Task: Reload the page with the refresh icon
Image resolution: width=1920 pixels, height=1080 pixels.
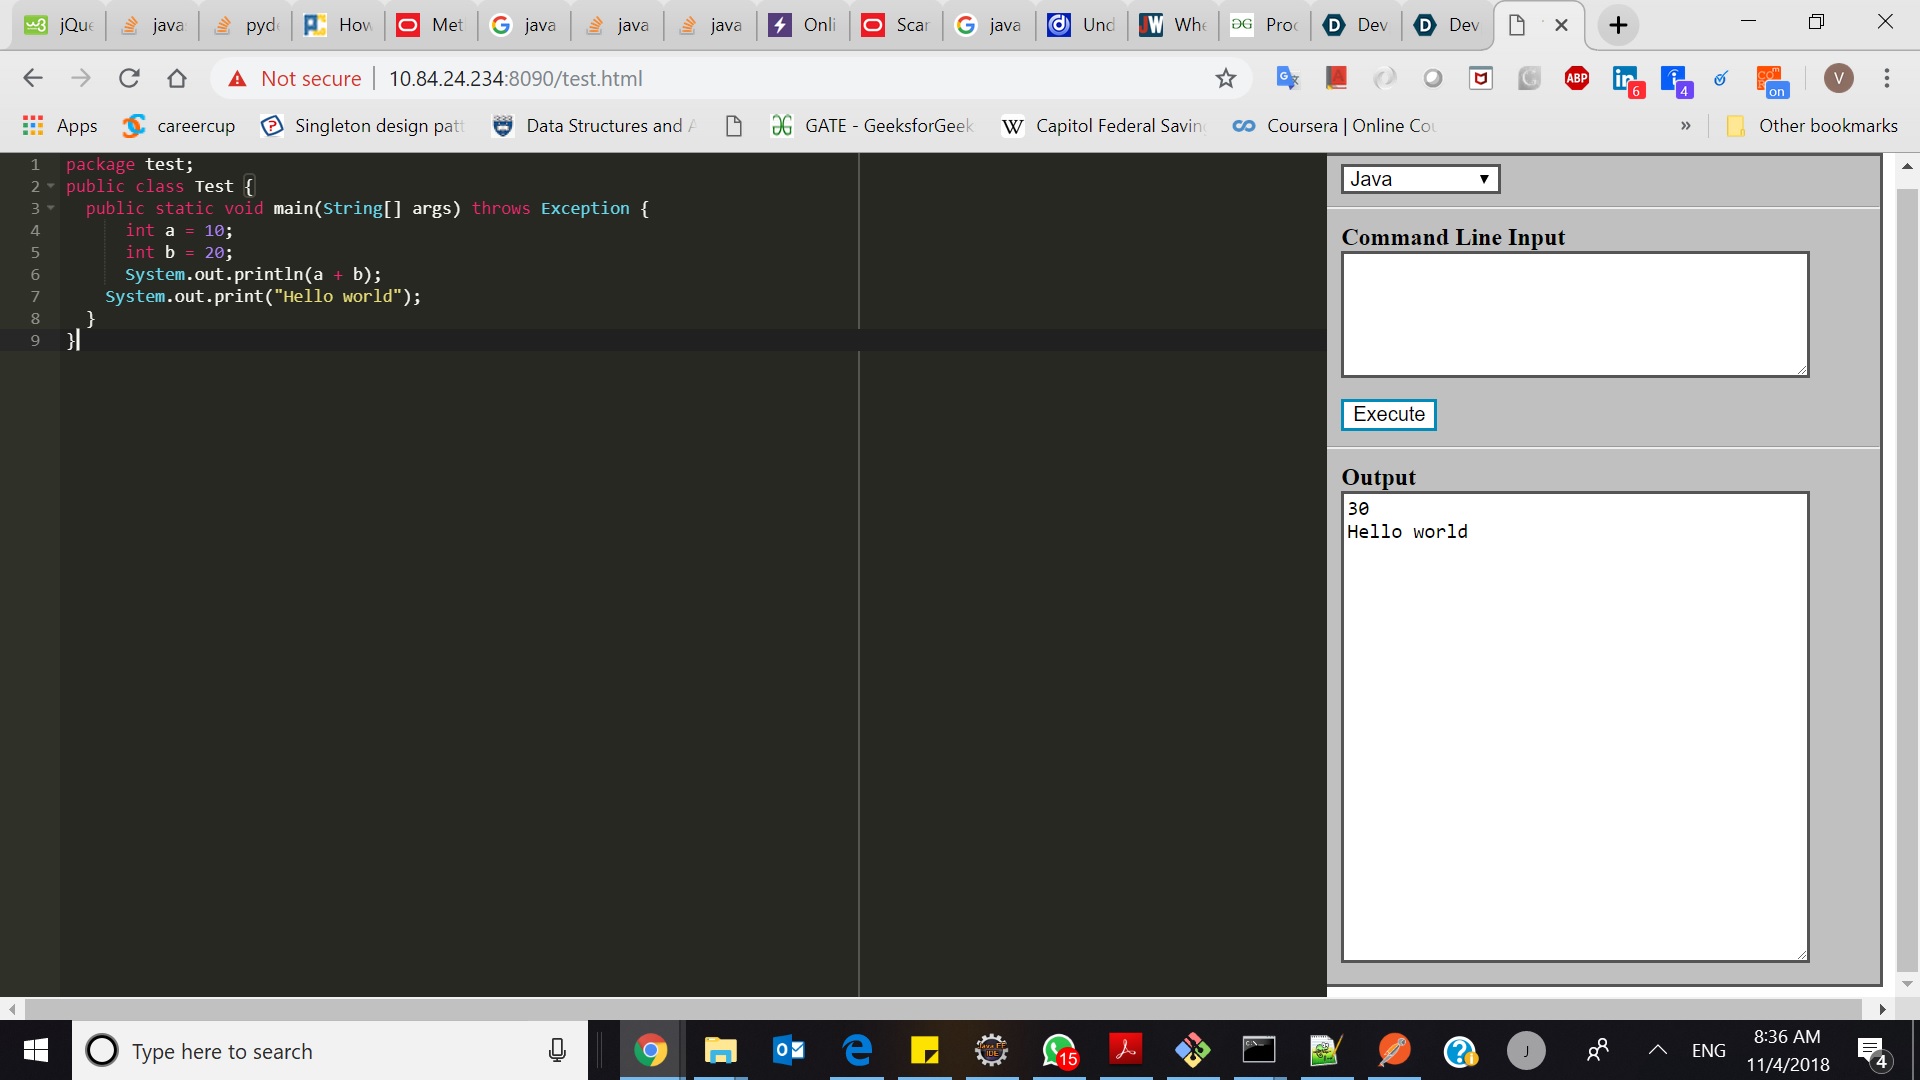Action: tap(129, 78)
